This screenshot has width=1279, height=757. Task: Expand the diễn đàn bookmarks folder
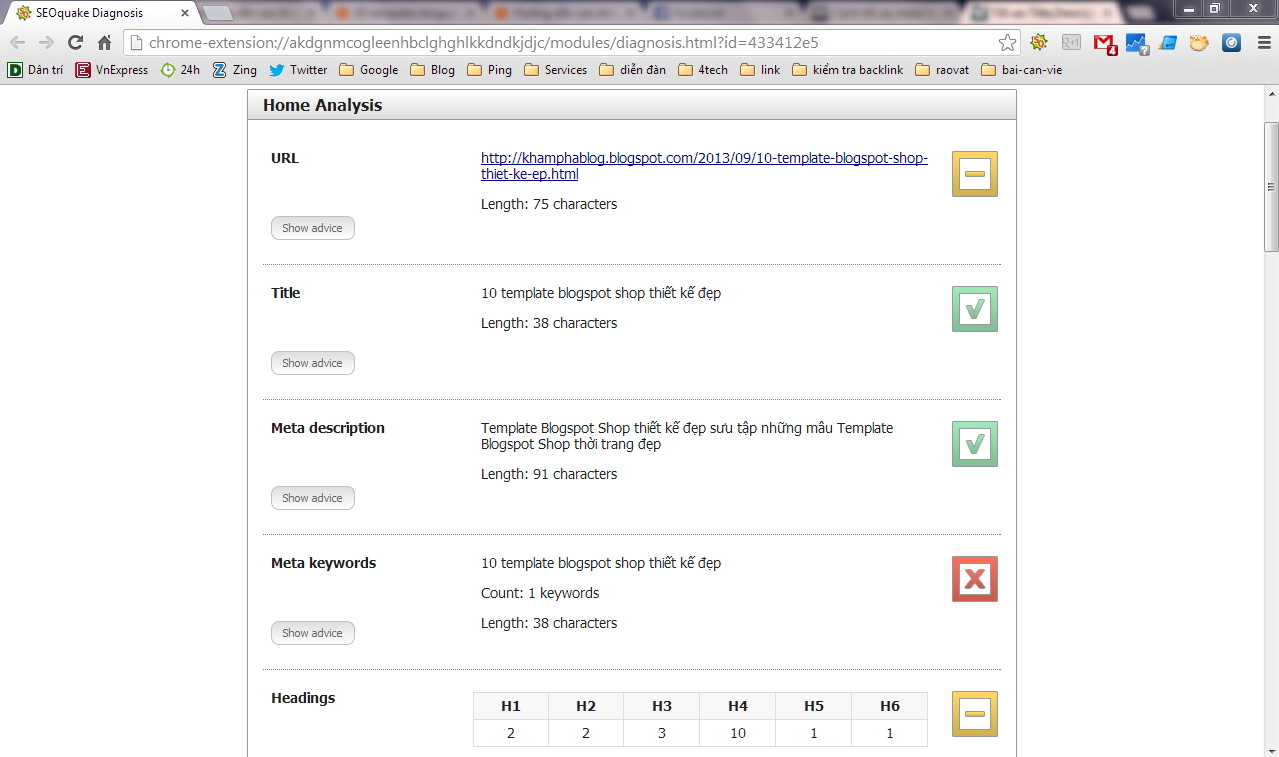coord(633,70)
